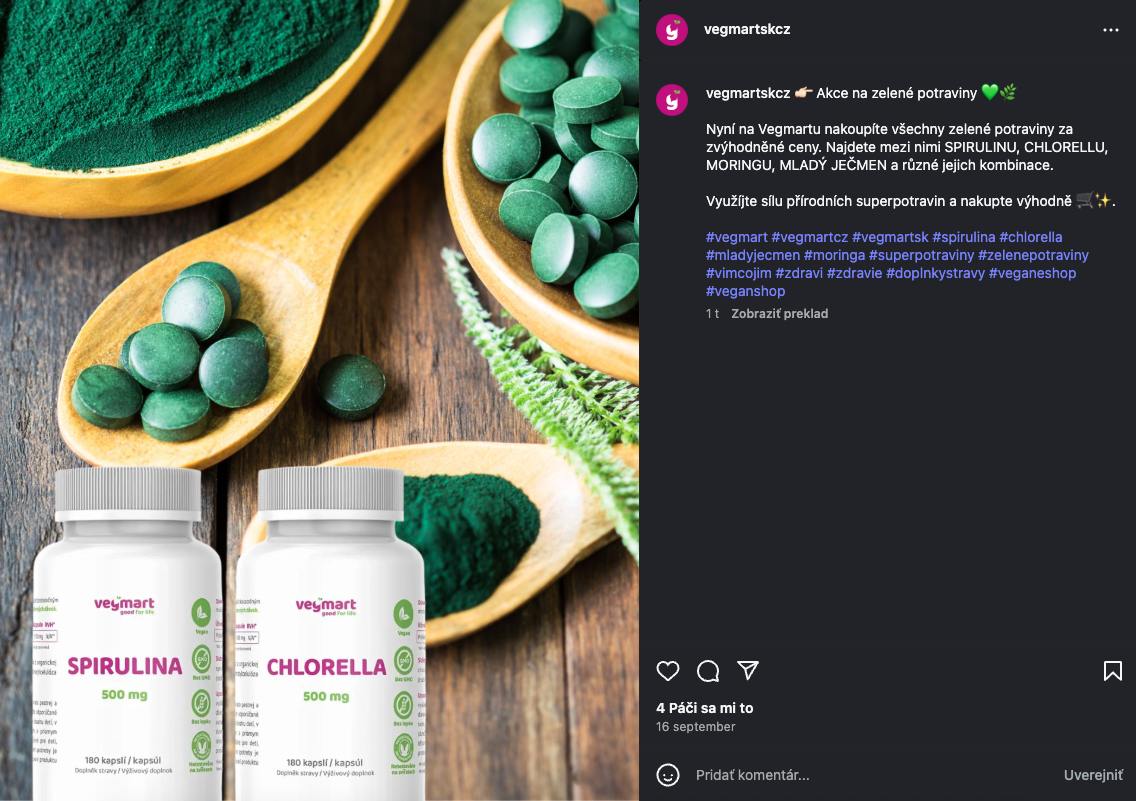Open header username vegmartskcz
1136x801 pixels.
[x=747, y=30]
